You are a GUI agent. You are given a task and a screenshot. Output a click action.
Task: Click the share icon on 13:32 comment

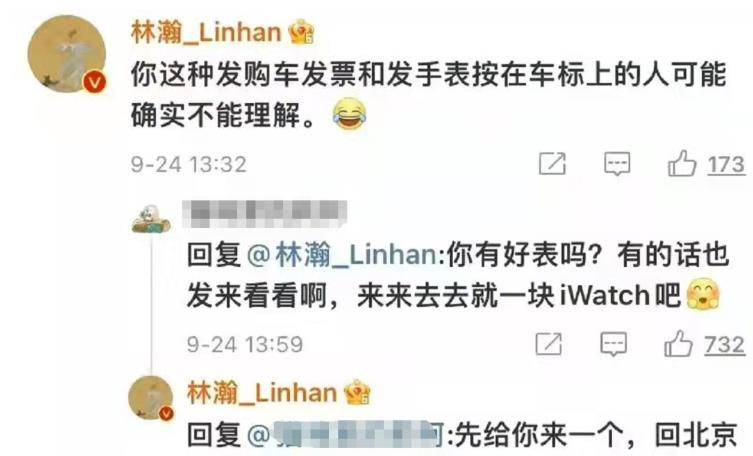[x=552, y=164]
